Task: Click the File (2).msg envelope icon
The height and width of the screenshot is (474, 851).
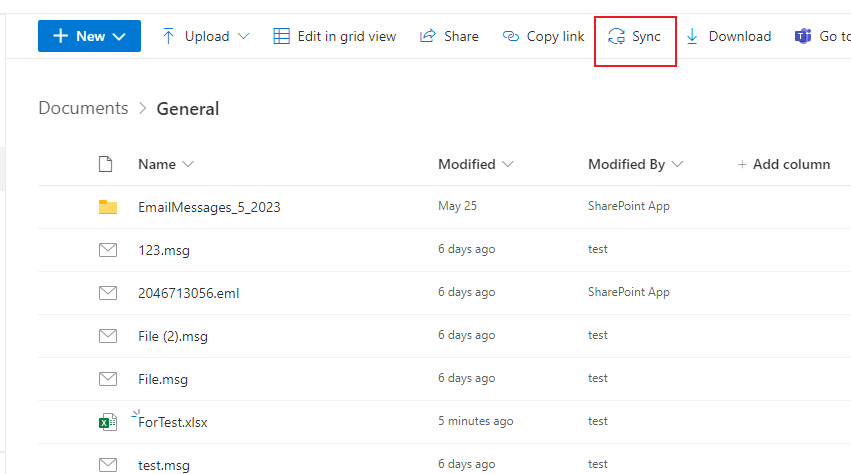Action: coord(107,336)
